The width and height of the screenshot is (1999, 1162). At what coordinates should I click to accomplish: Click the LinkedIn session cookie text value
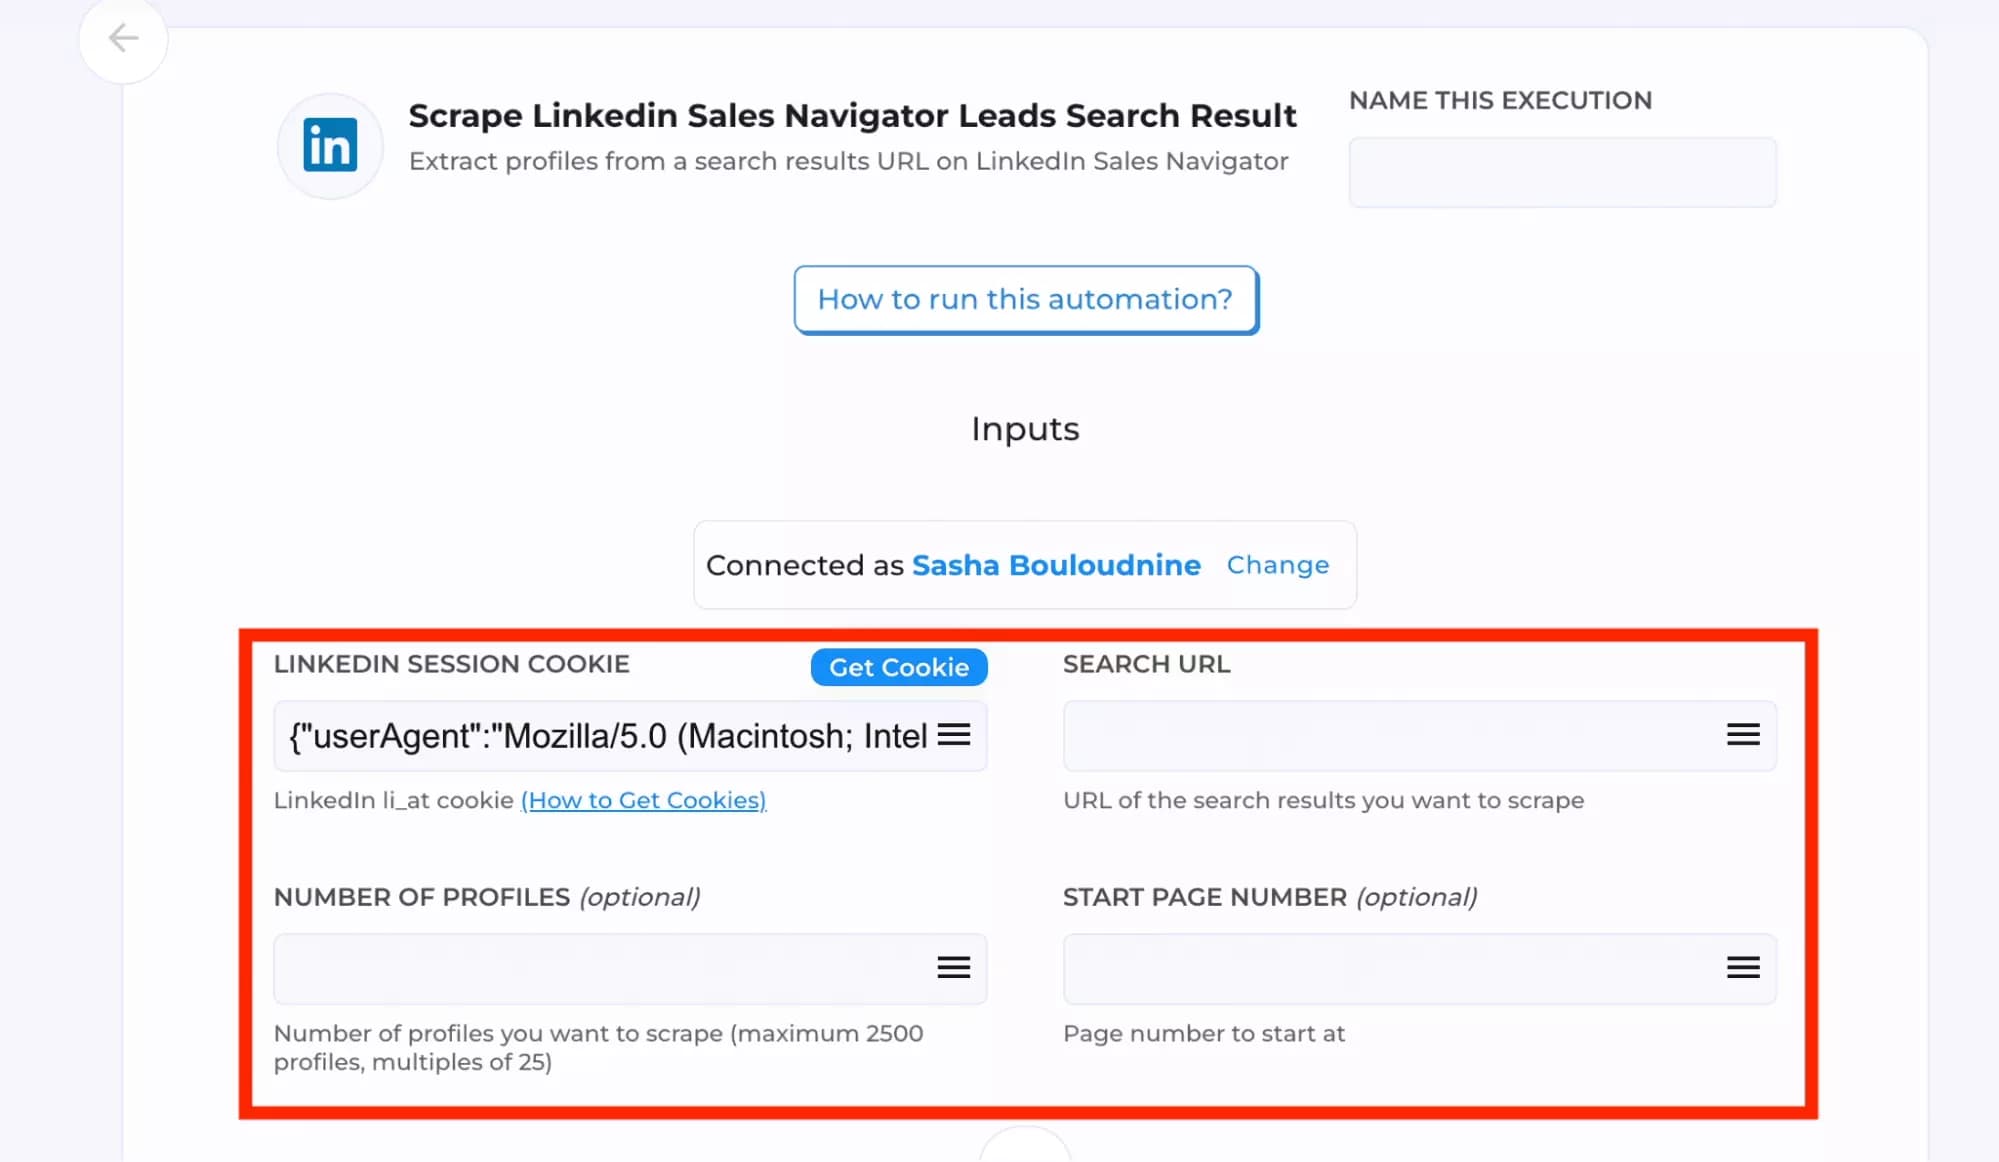(600, 735)
